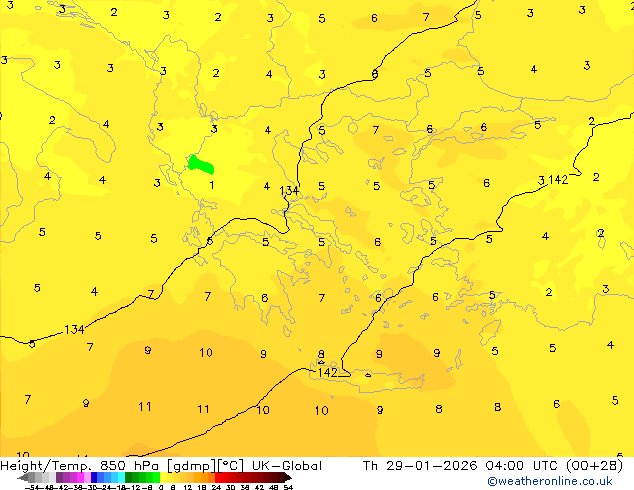Pick the bright red legend swatch
The width and height of the screenshot is (634, 490).
coord(218,477)
